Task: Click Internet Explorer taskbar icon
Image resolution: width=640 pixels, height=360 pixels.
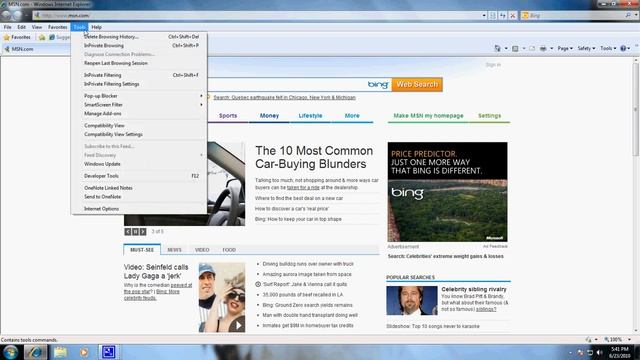Action: point(35,352)
